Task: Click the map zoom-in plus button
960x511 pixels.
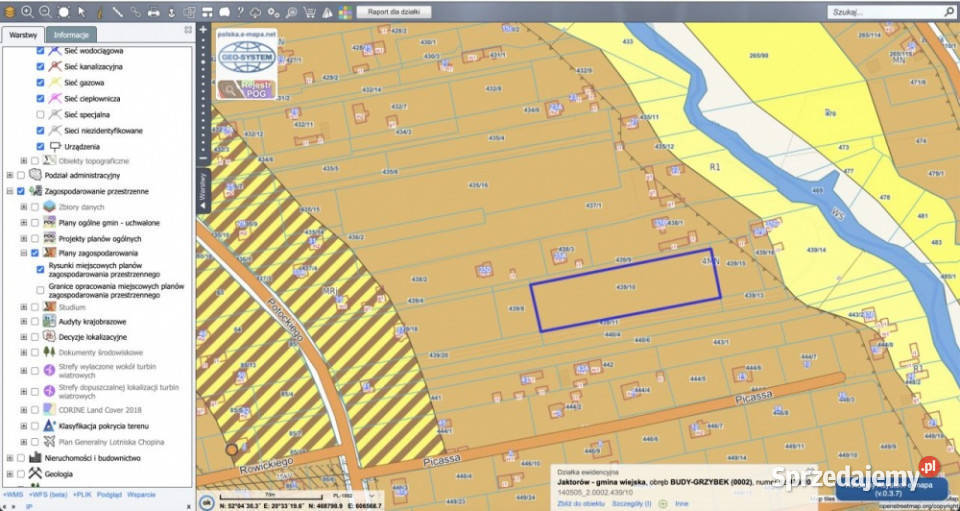Action: point(203,29)
